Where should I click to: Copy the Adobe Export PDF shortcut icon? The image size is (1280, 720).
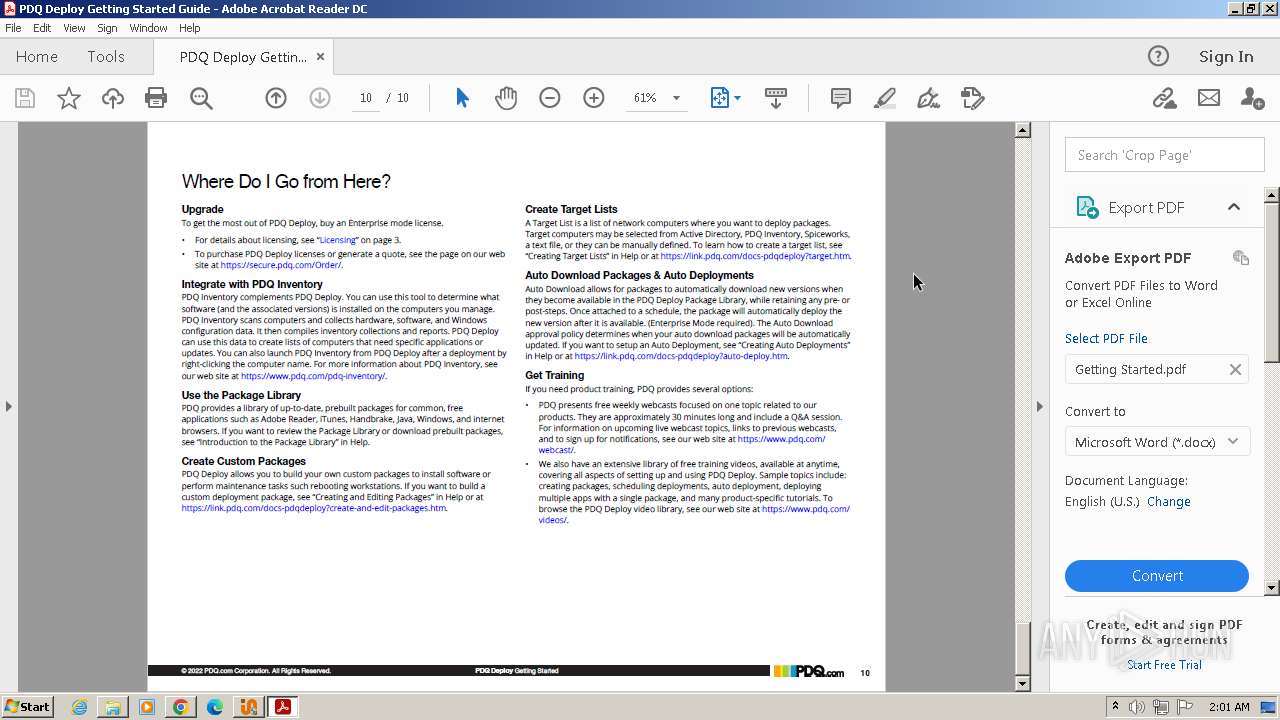pyautogui.click(x=1241, y=258)
